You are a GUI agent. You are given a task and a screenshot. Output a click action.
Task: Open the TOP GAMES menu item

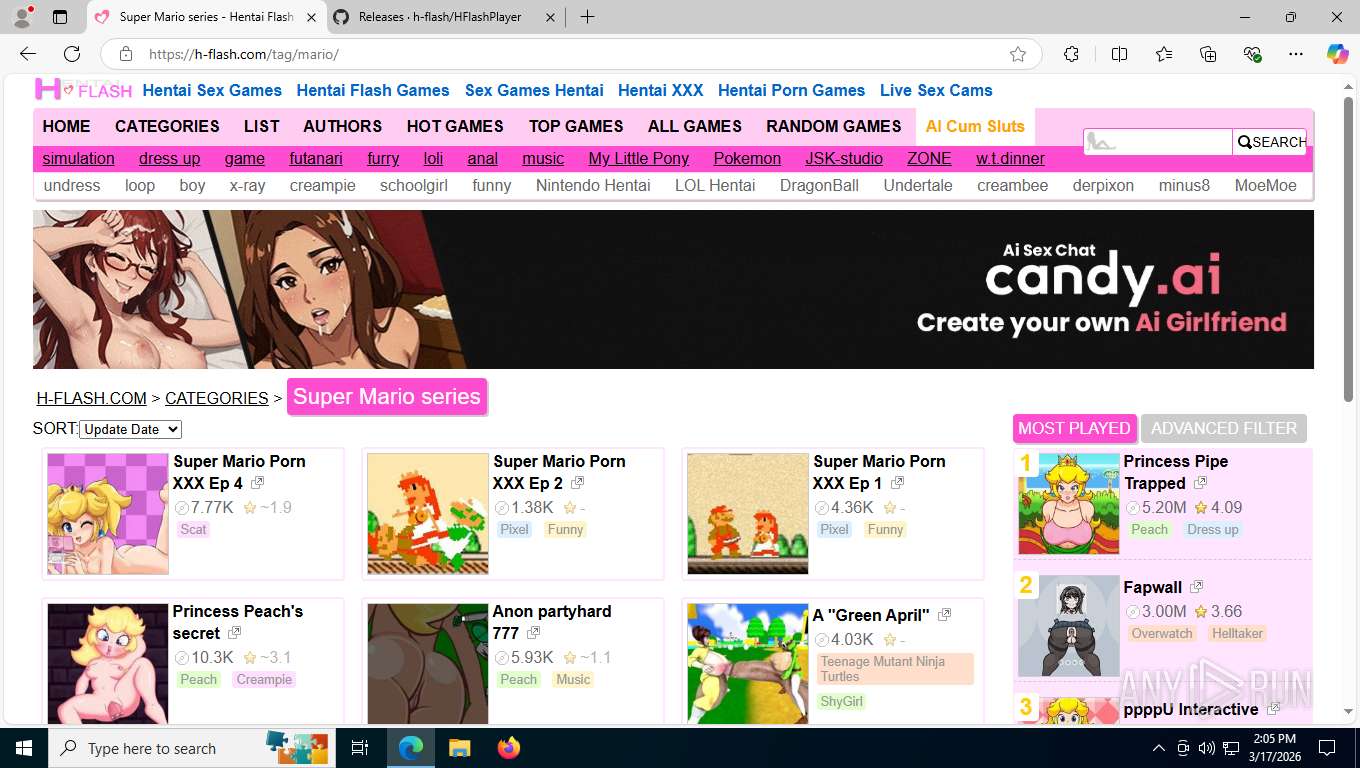coord(576,126)
